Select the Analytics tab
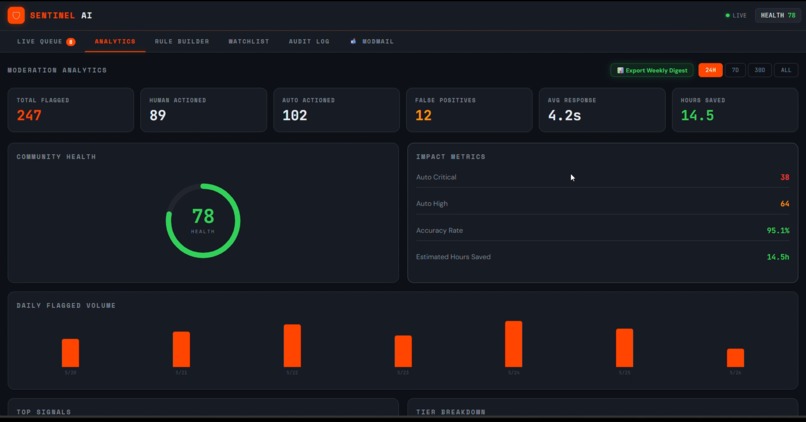806x422 pixels. tap(115, 42)
